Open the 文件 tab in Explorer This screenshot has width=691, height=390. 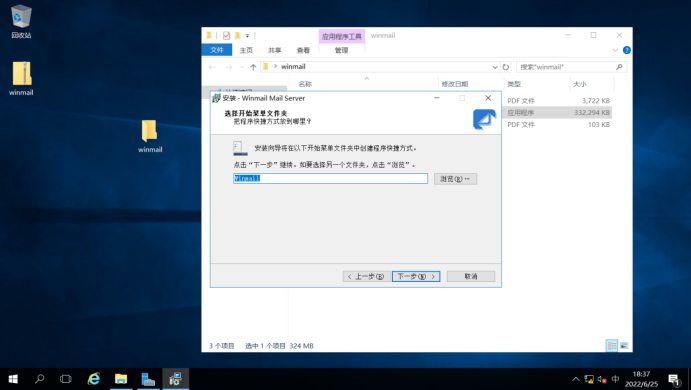click(216, 50)
